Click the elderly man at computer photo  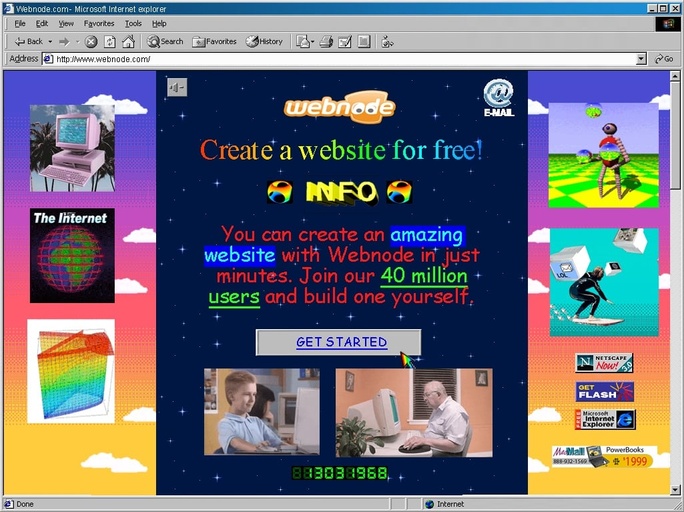[414, 413]
